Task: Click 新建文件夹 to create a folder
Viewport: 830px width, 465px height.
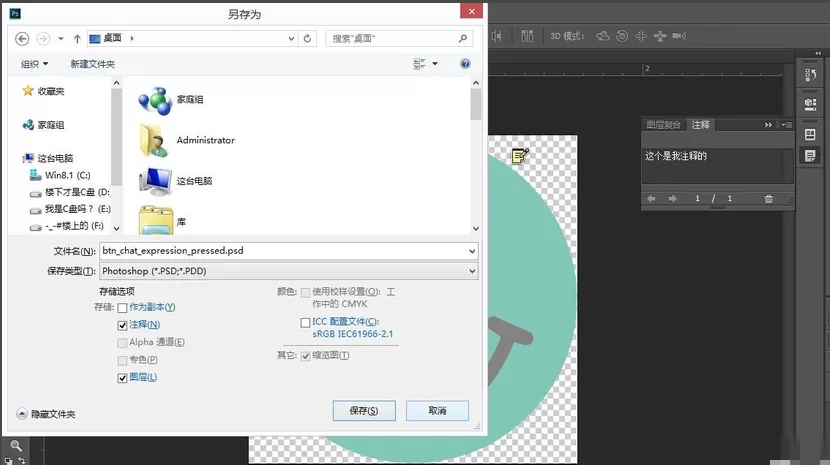Action: (93, 64)
